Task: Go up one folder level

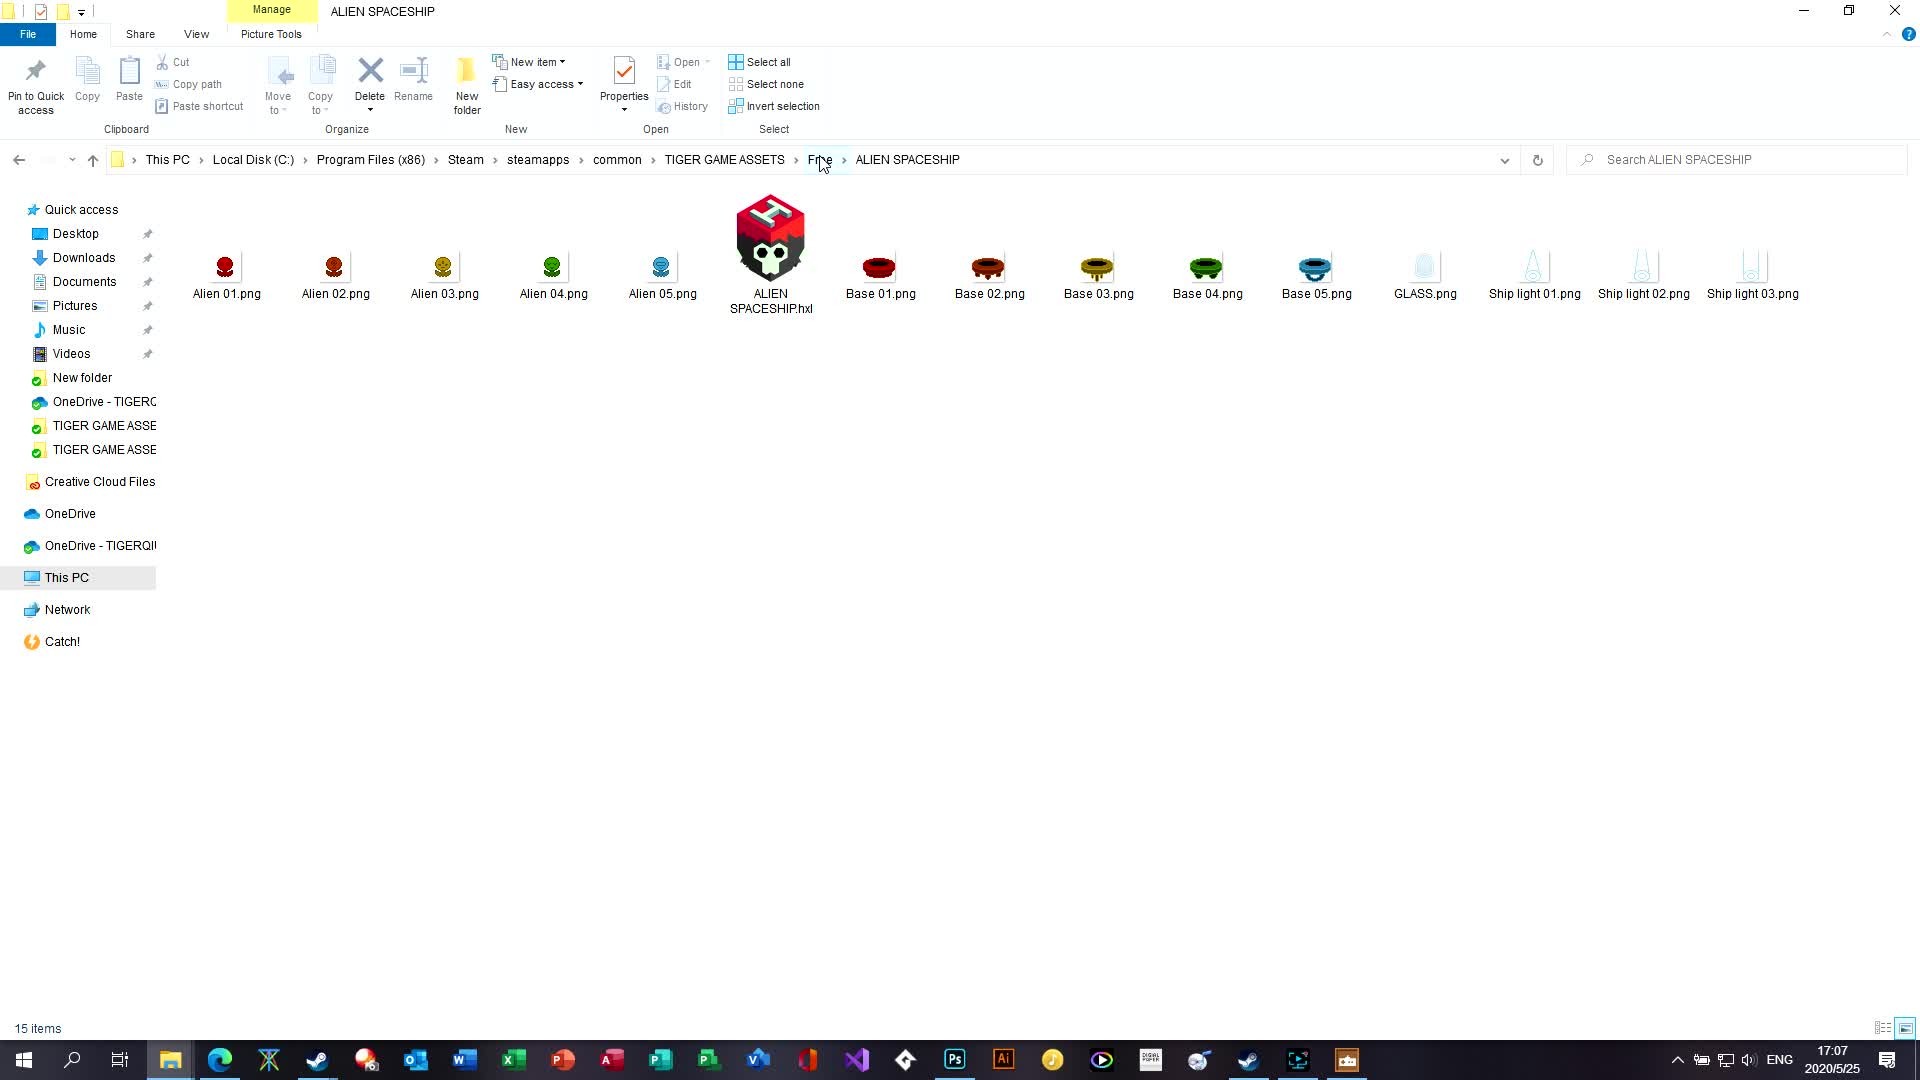Action: [93, 160]
